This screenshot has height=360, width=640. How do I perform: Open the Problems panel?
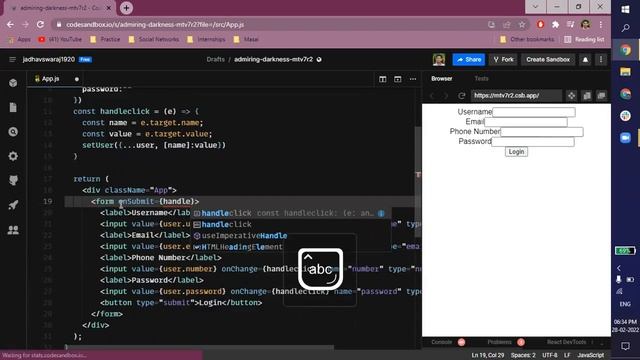point(499,342)
